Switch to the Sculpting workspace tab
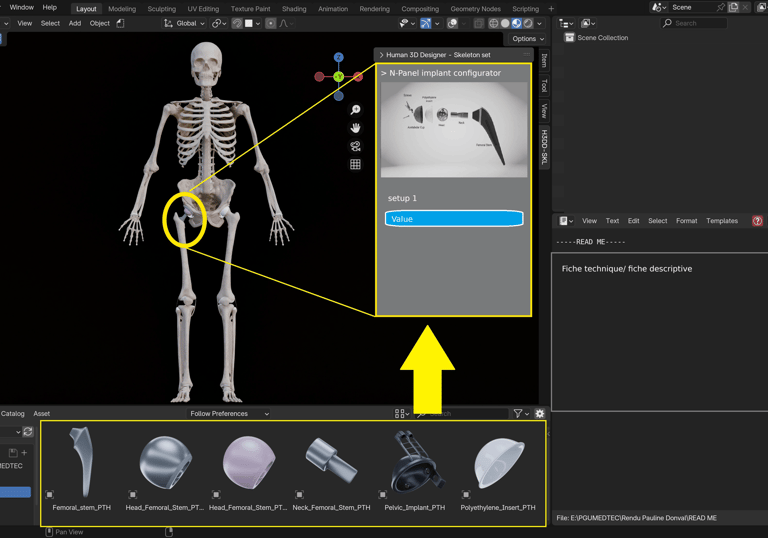The height and width of the screenshot is (538, 768). [162, 9]
